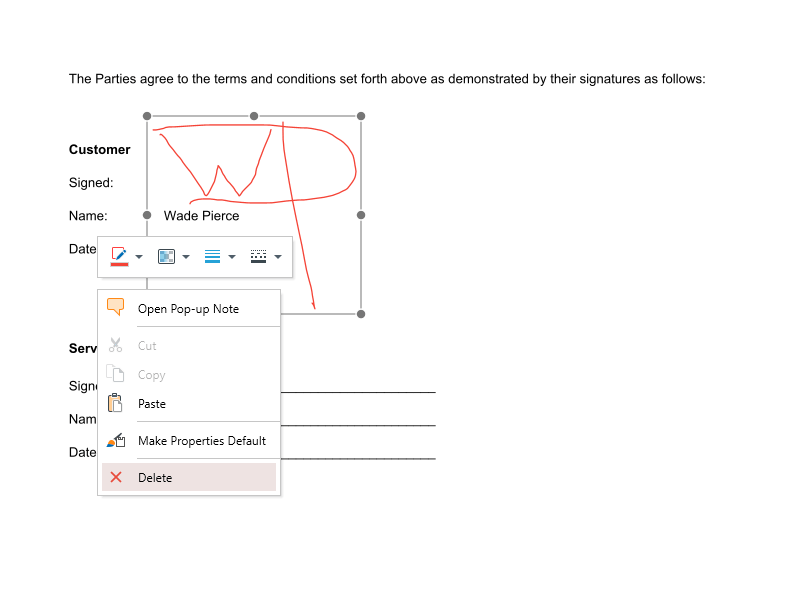The image size is (786, 600).
Task: Click the opacity checkerboard icon
Action: [166, 256]
